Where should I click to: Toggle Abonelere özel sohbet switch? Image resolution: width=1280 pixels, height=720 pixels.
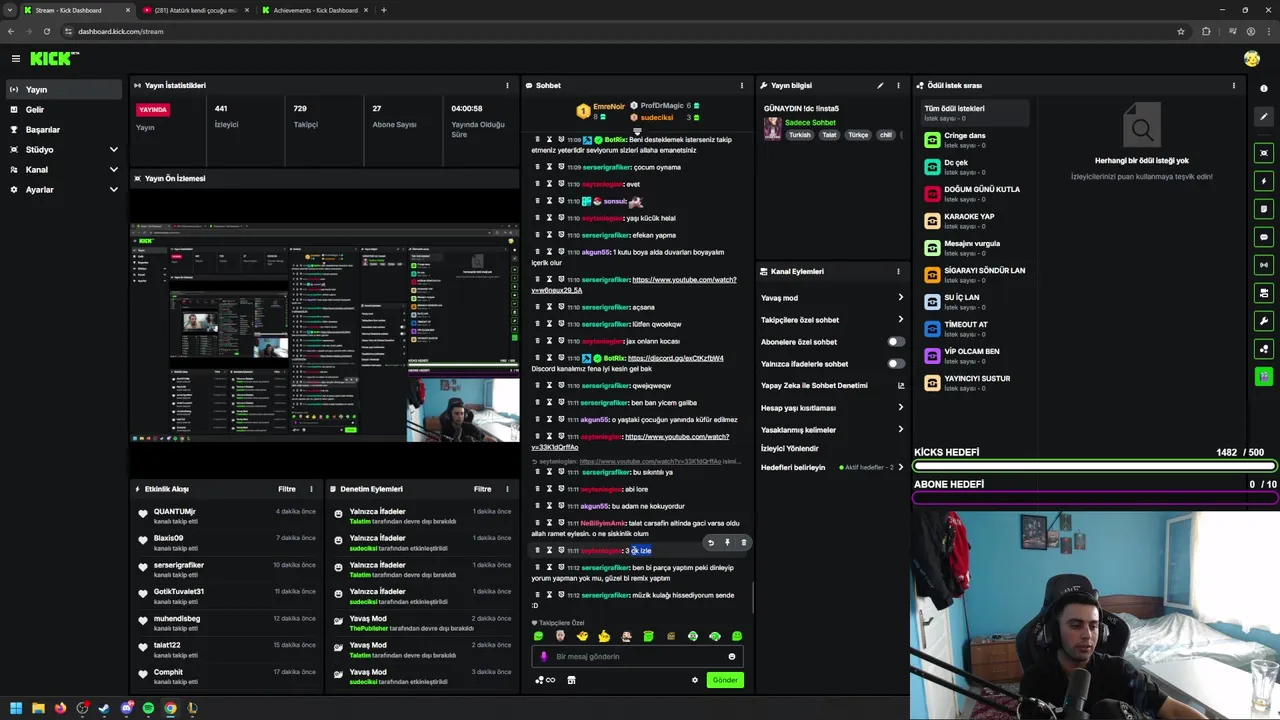coord(896,342)
